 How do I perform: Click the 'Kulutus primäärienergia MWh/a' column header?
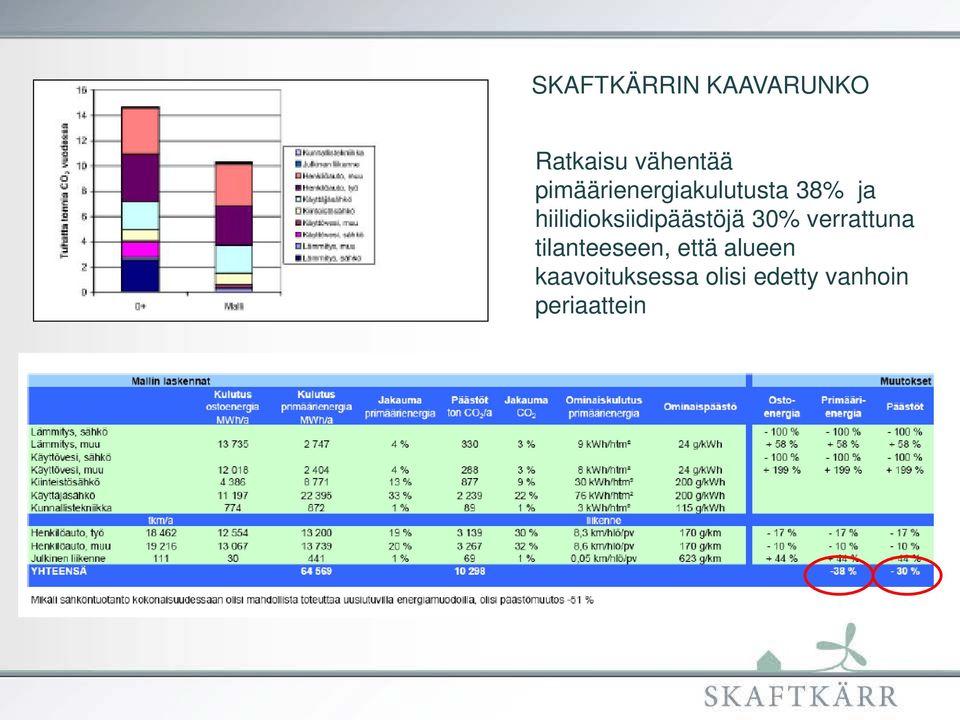pos(316,407)
